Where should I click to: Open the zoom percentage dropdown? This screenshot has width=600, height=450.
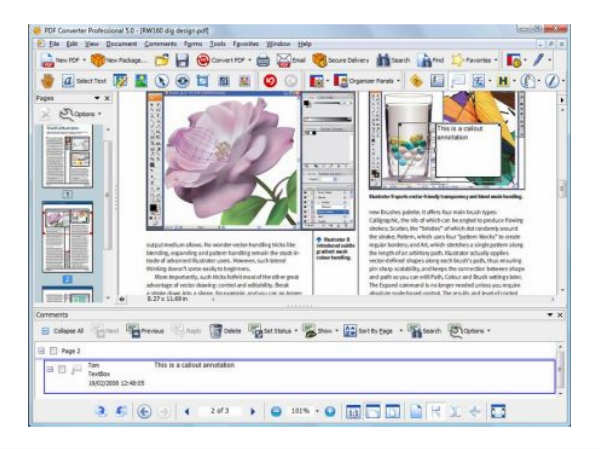[x=317, y=411]
